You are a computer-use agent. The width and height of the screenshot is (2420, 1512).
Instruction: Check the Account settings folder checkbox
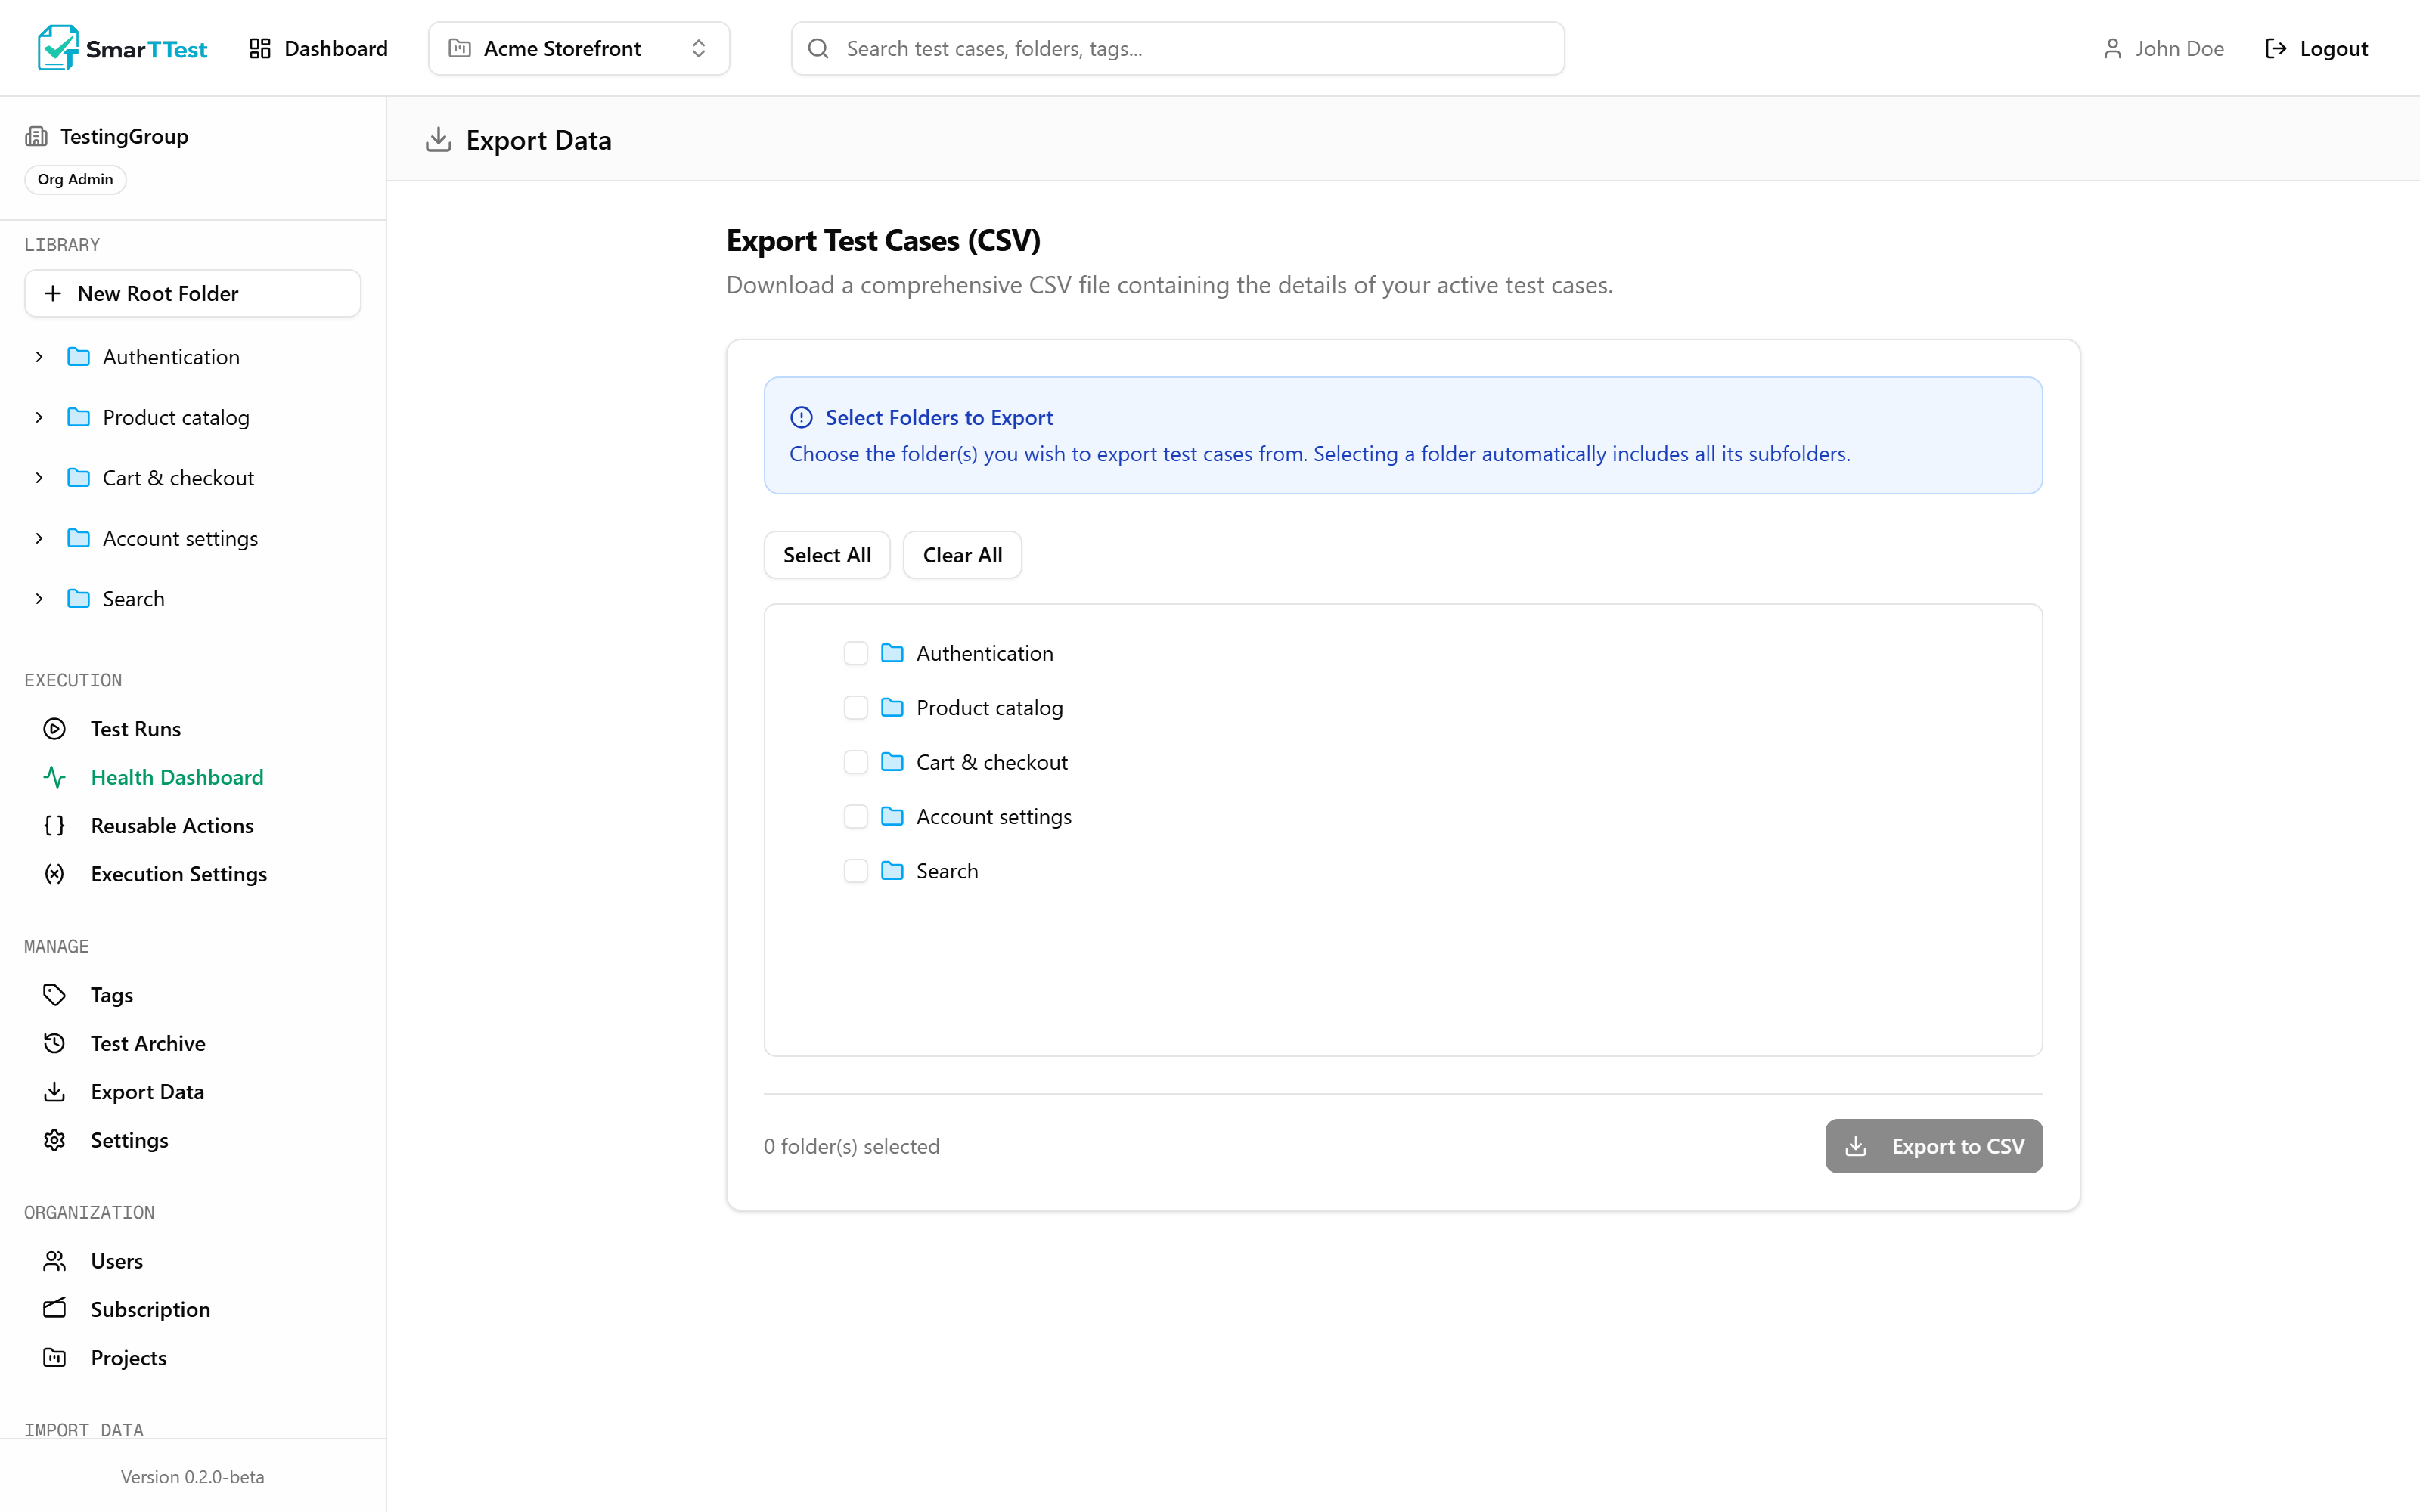tap(856, 816)
